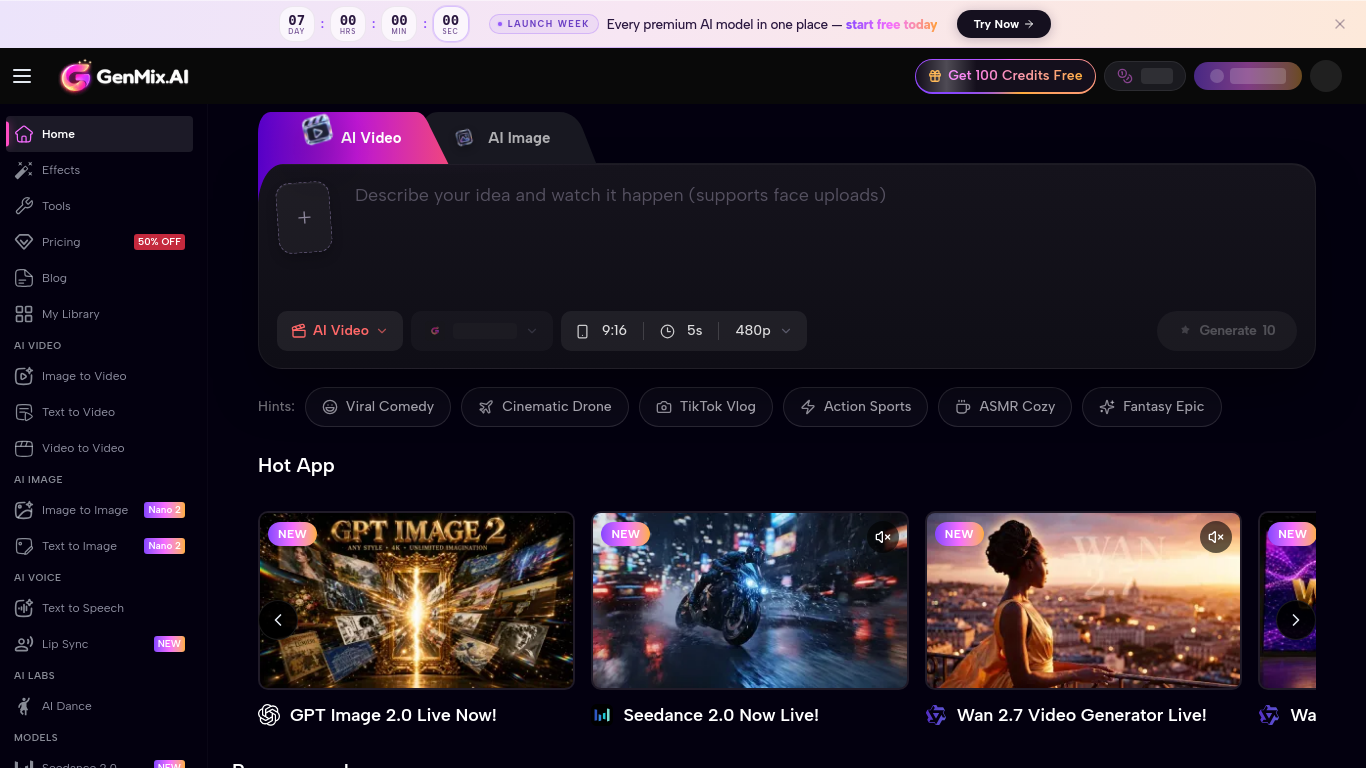Mute toggle on the Seedance 2.0 card

coord(882,537)
